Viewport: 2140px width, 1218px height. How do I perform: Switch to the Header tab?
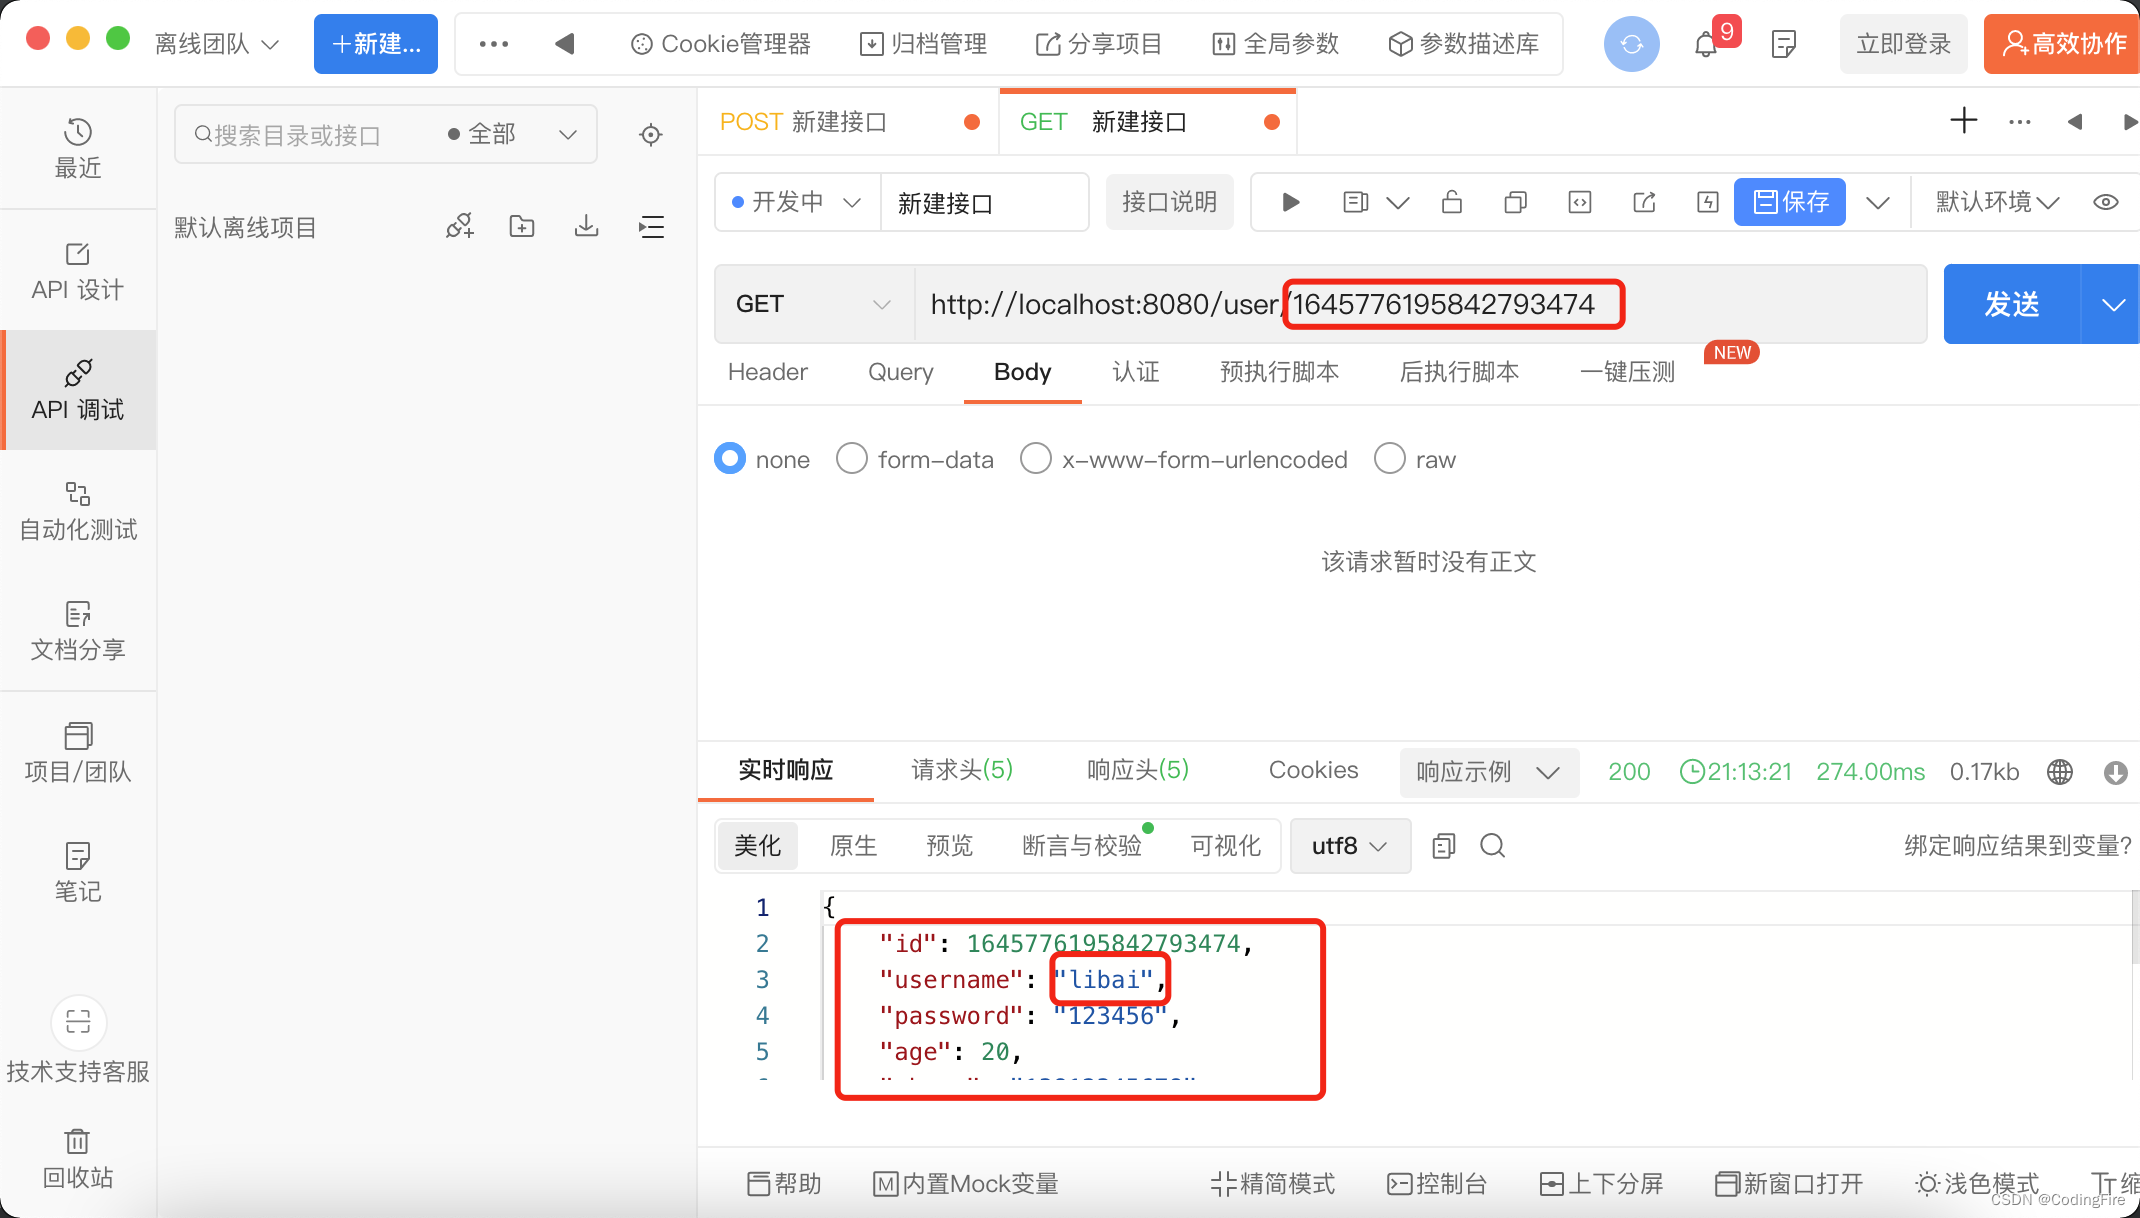click(x=767, y=372)
